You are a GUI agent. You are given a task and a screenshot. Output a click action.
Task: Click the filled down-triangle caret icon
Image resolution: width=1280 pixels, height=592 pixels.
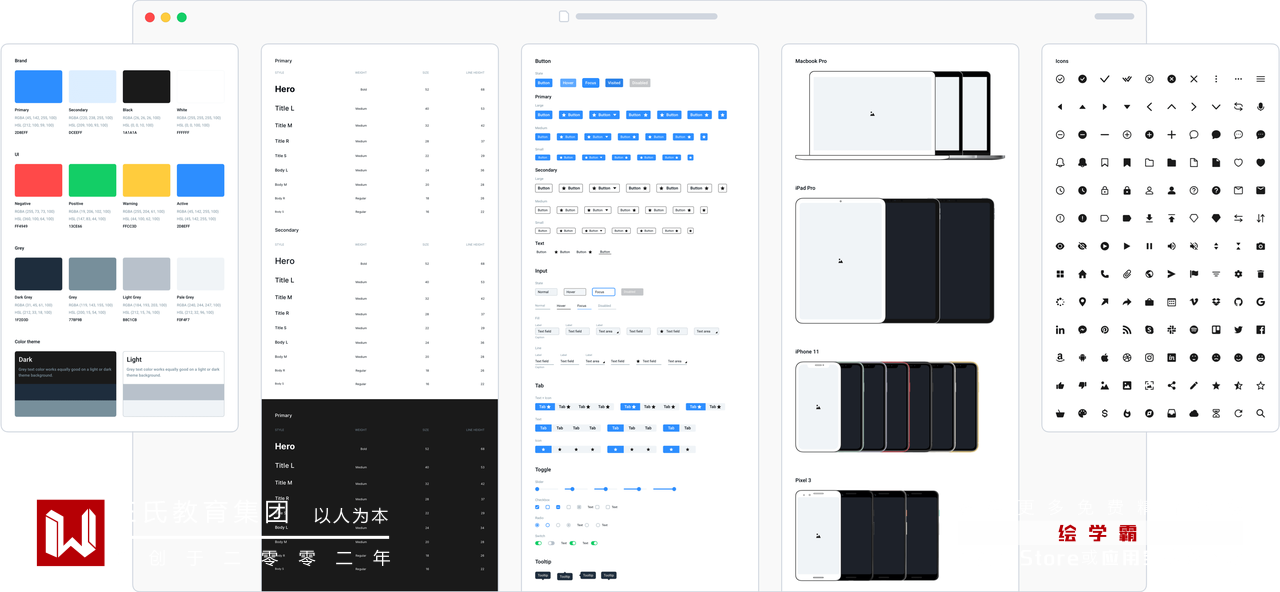tap(1127, 107)
